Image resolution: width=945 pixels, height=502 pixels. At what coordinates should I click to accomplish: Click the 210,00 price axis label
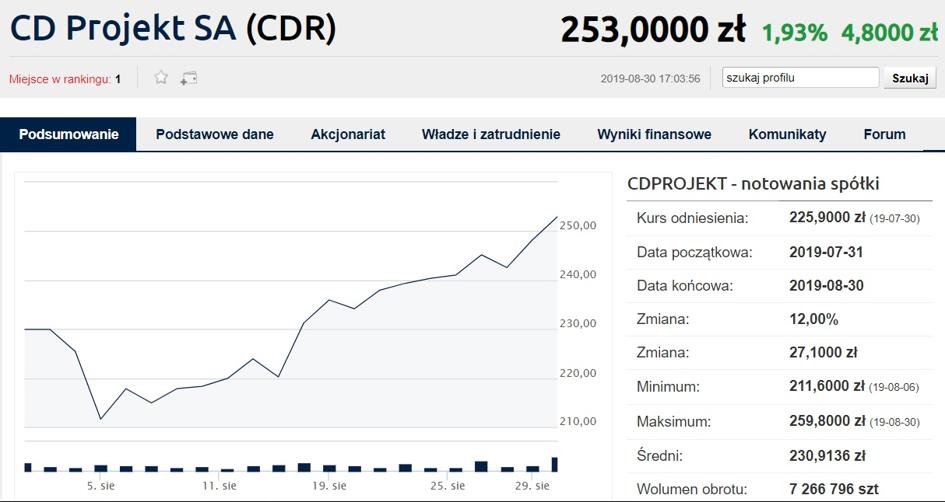(x=580, y=421)
